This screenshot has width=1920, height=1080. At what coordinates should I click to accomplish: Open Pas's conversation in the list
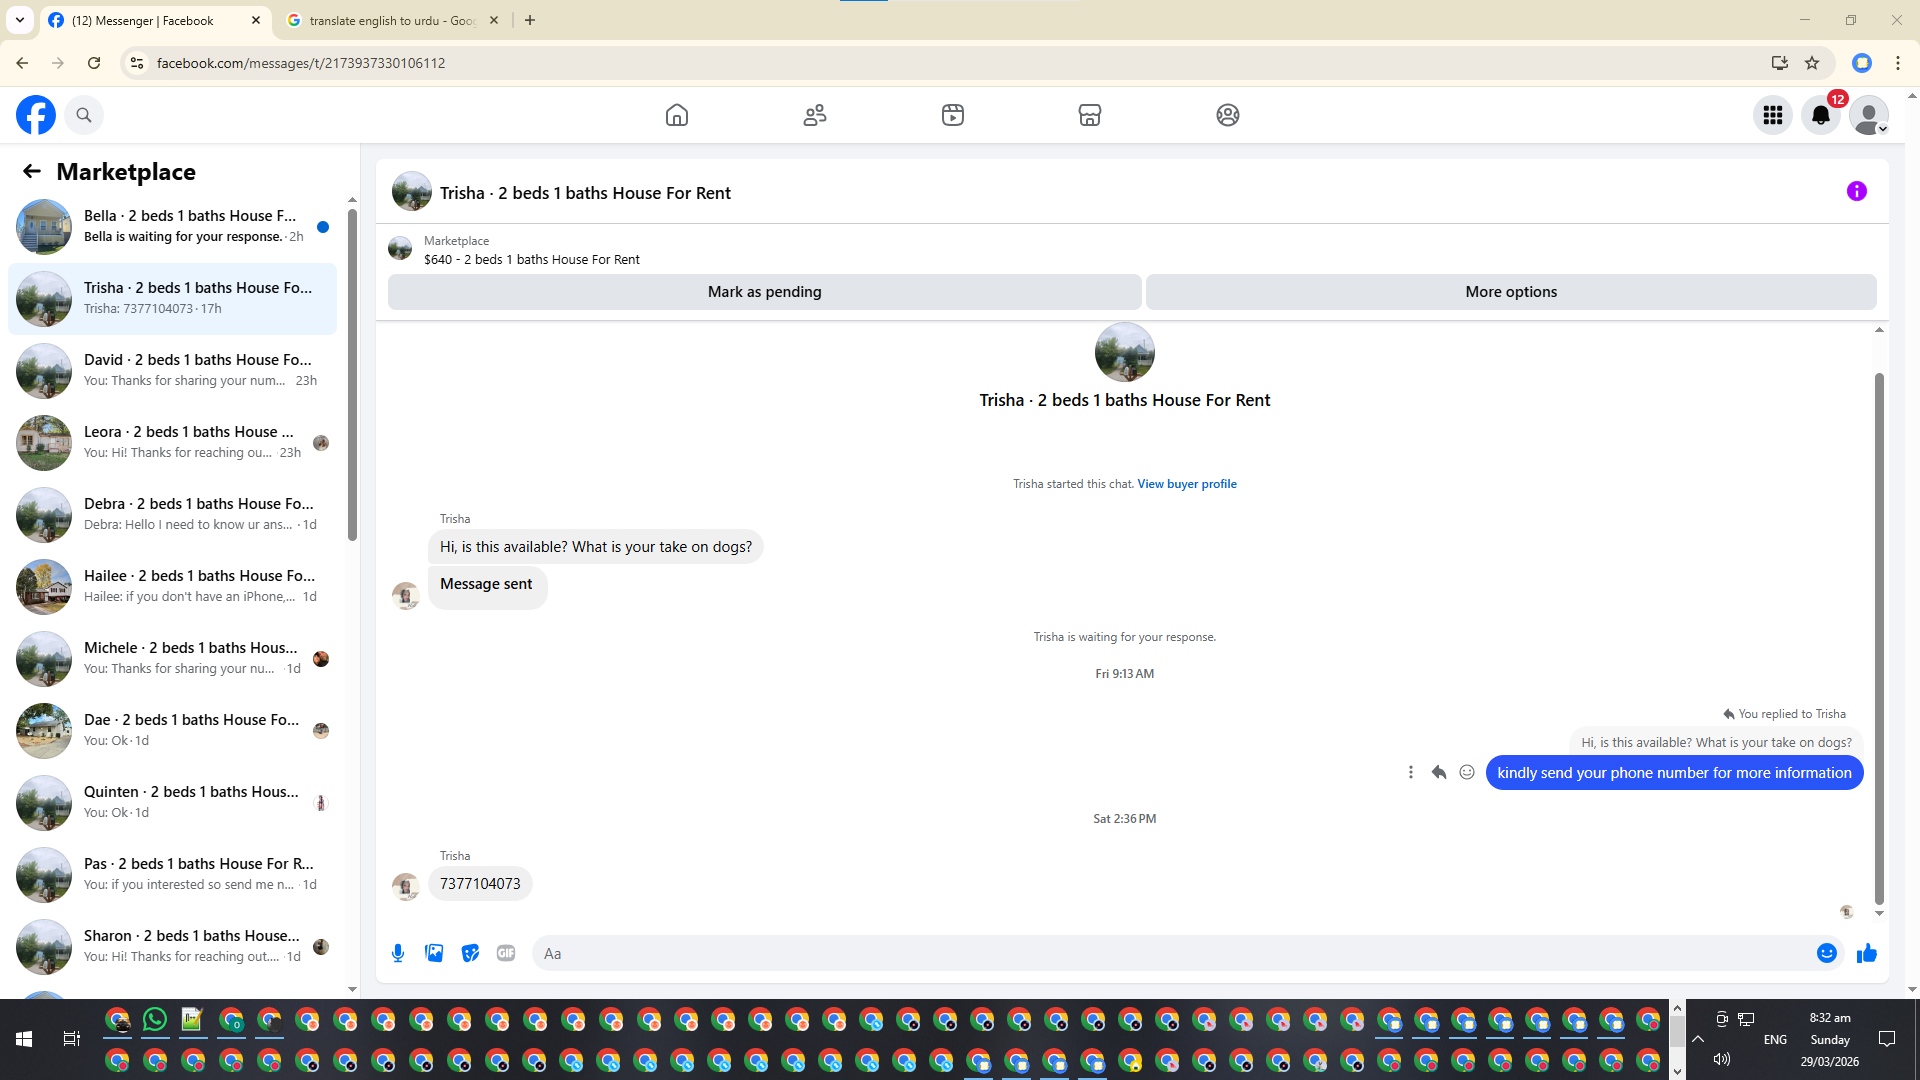pos(172,875)
